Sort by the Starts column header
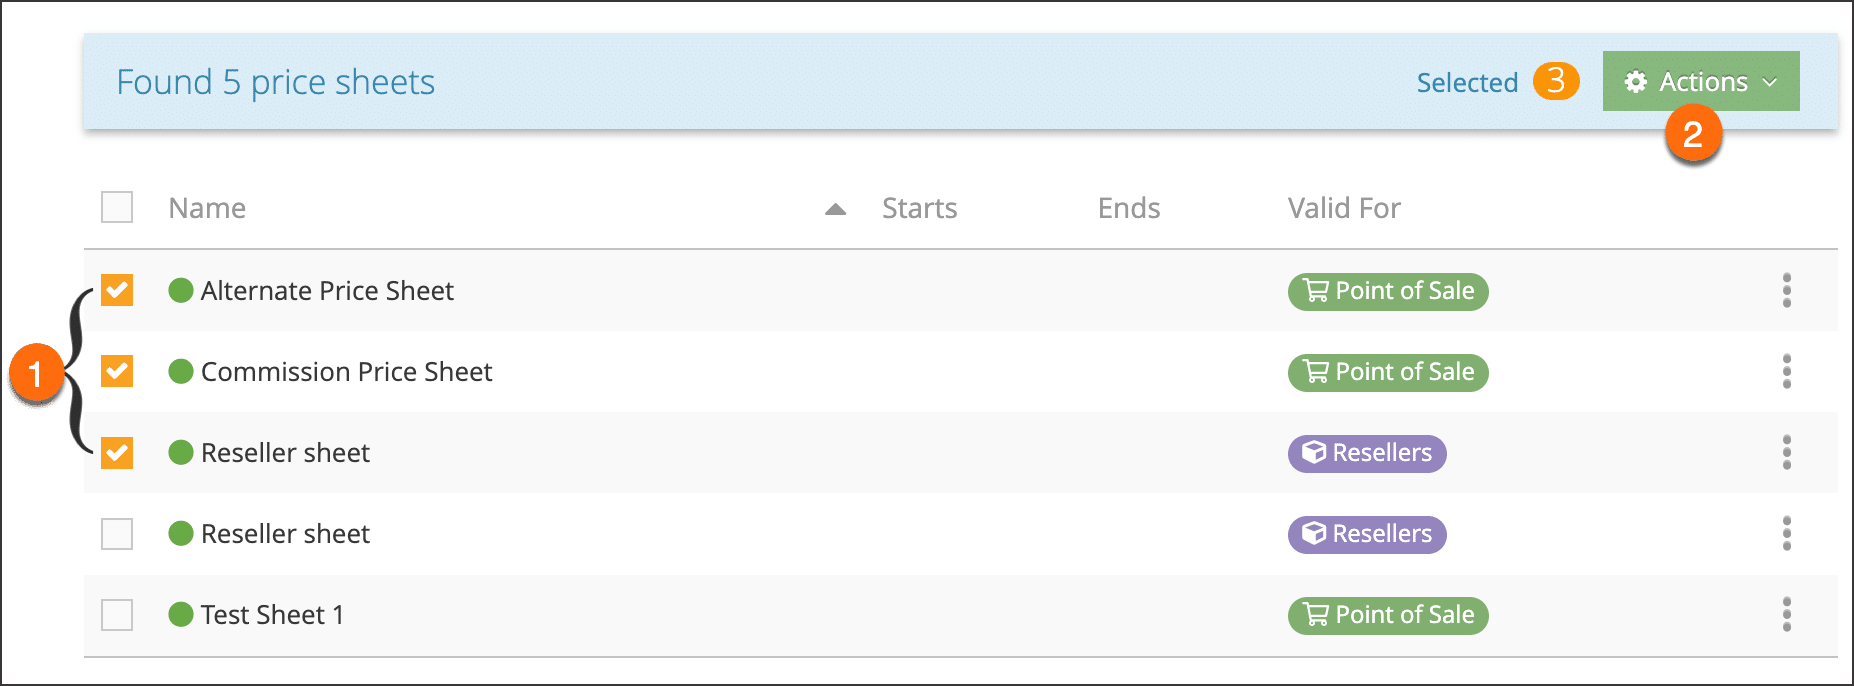Image resolution: width=1854 pixels, height=686 pixels. click(919, 208)
